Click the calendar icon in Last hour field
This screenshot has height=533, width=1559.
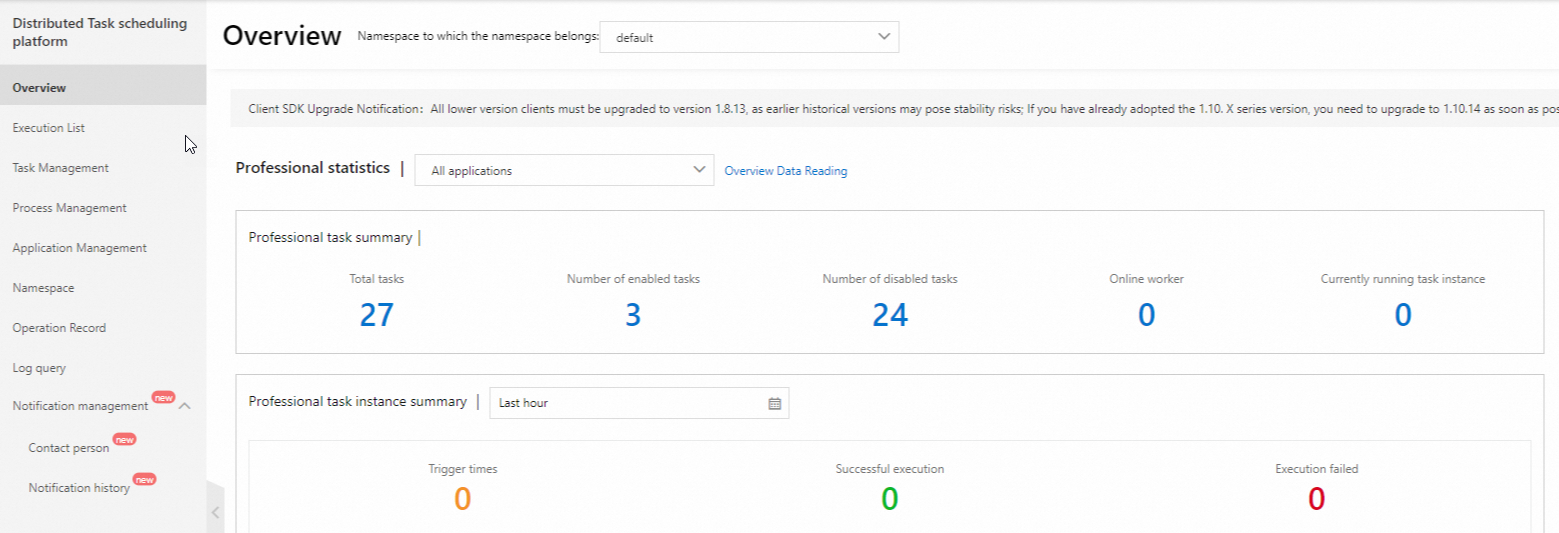point(774,403)
